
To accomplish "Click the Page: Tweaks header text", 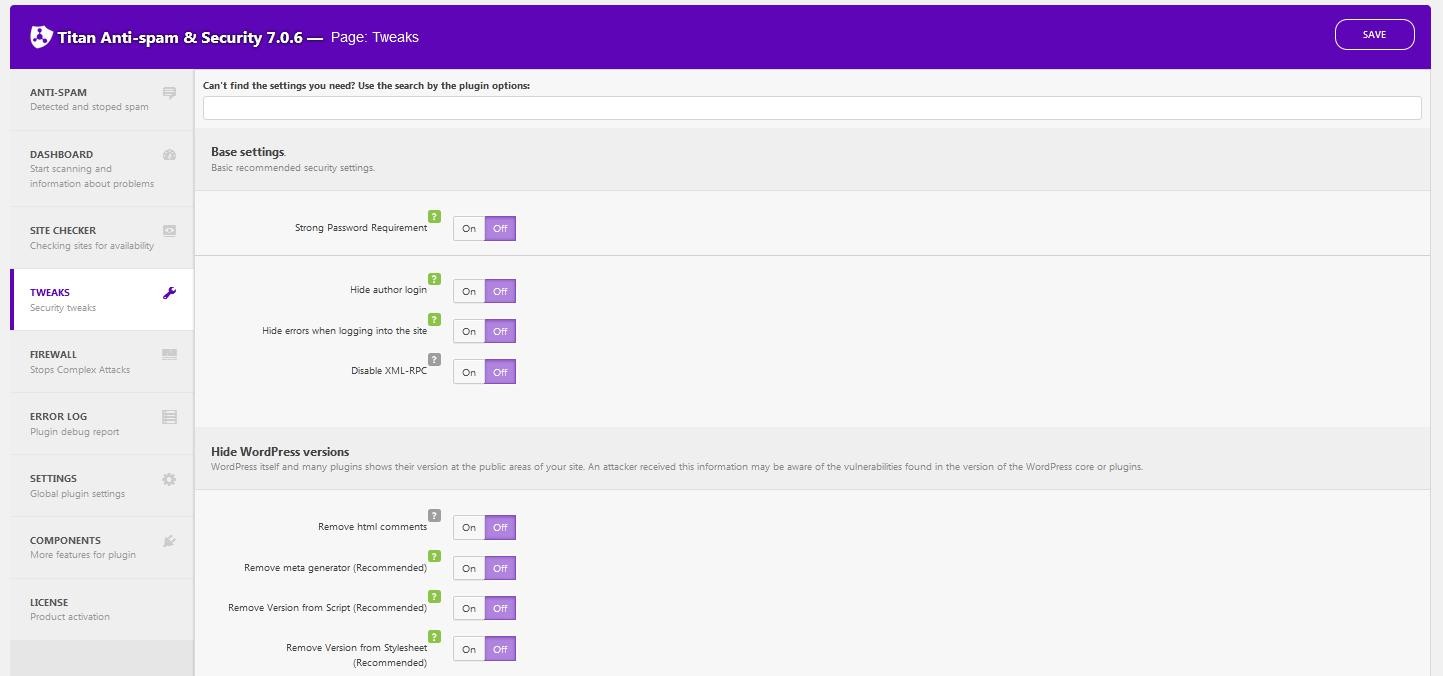I will click(374, 37).
